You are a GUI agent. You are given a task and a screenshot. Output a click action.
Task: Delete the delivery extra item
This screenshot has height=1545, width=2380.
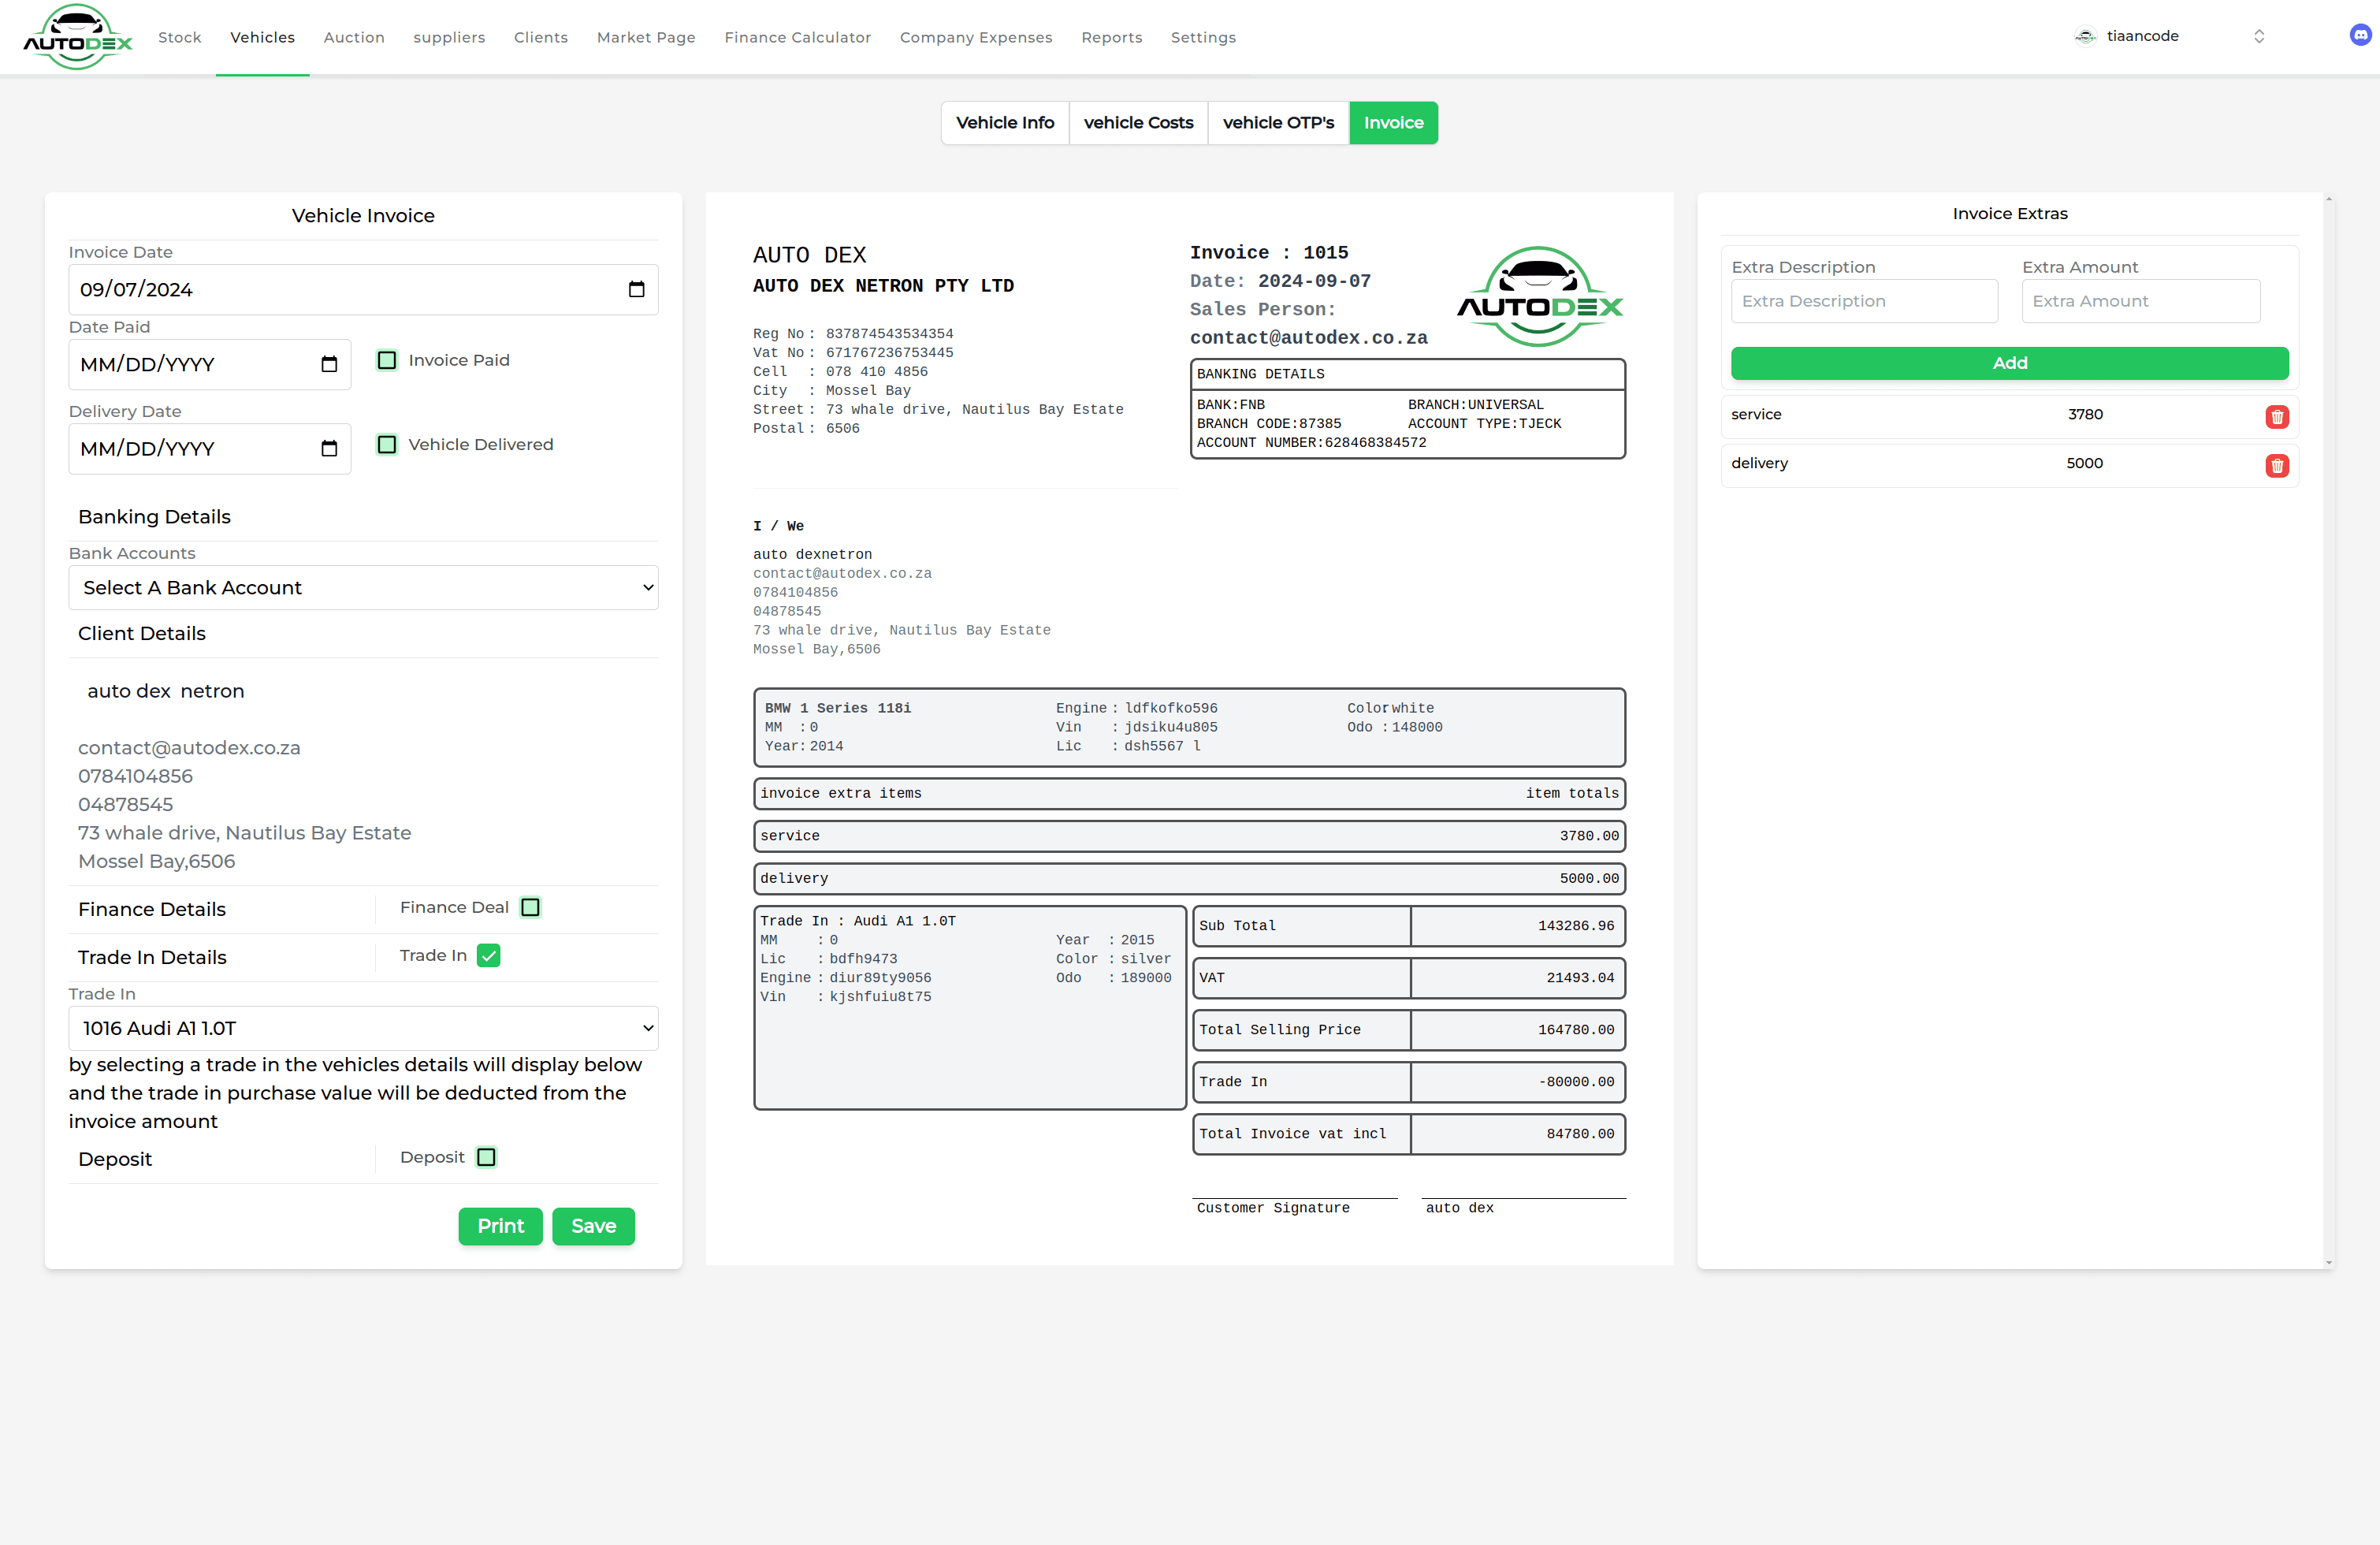pos(2277,466)
